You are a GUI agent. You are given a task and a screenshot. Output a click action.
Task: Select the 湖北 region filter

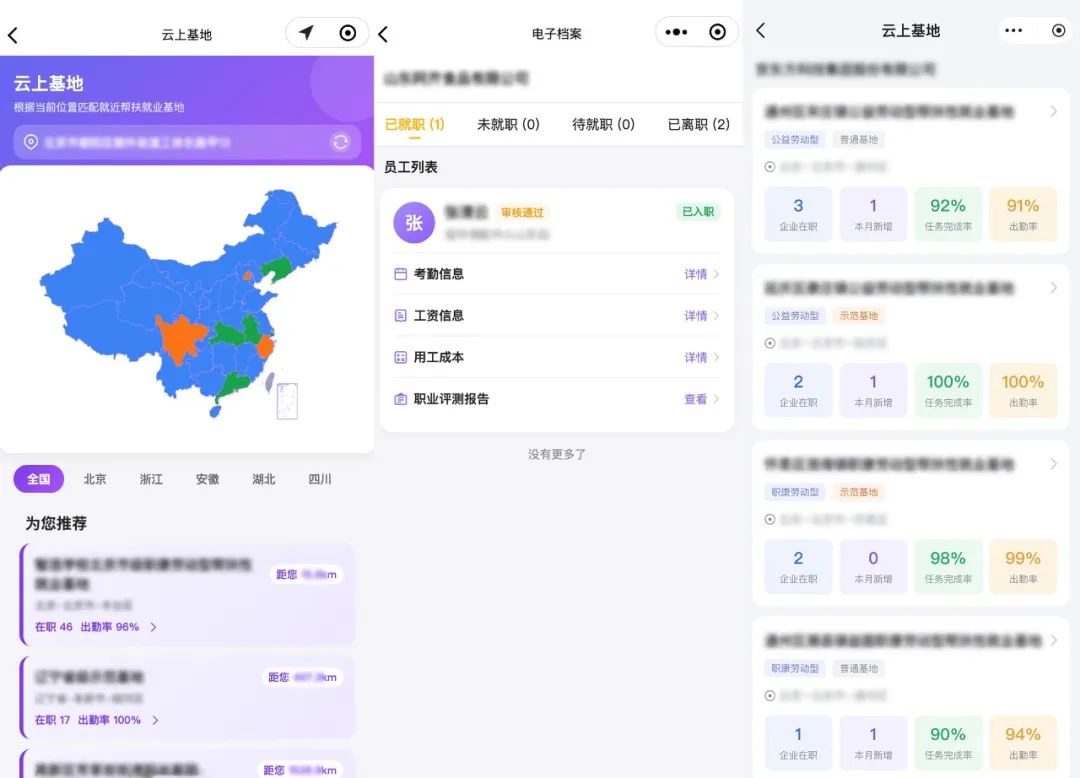(x=264, y=479)
